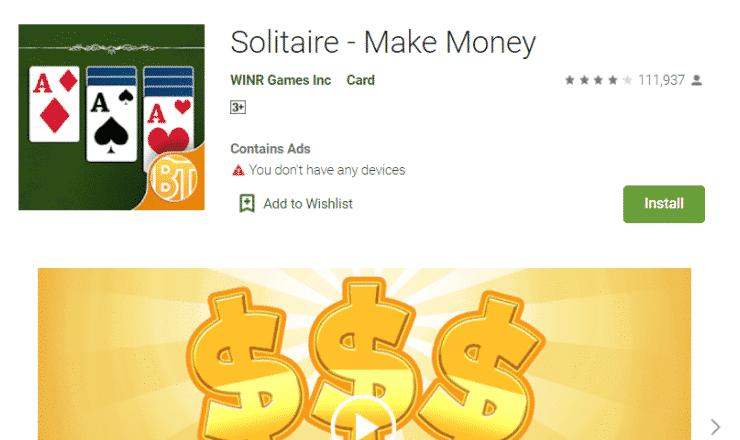Image resolution: width=740 pixels, height=440 pixels.
Task: Click the reviewer person icon beside 111,937
Action: click(697, 80)
